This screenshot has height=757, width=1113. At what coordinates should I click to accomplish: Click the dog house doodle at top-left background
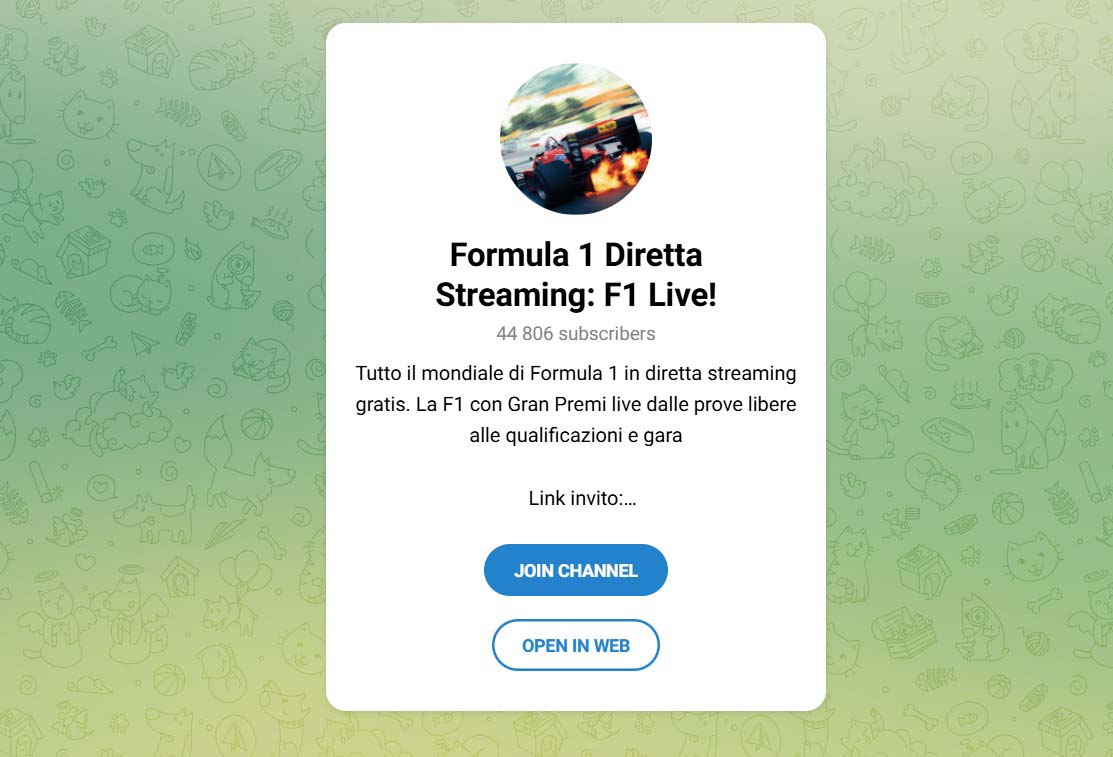tap(152, 51)
